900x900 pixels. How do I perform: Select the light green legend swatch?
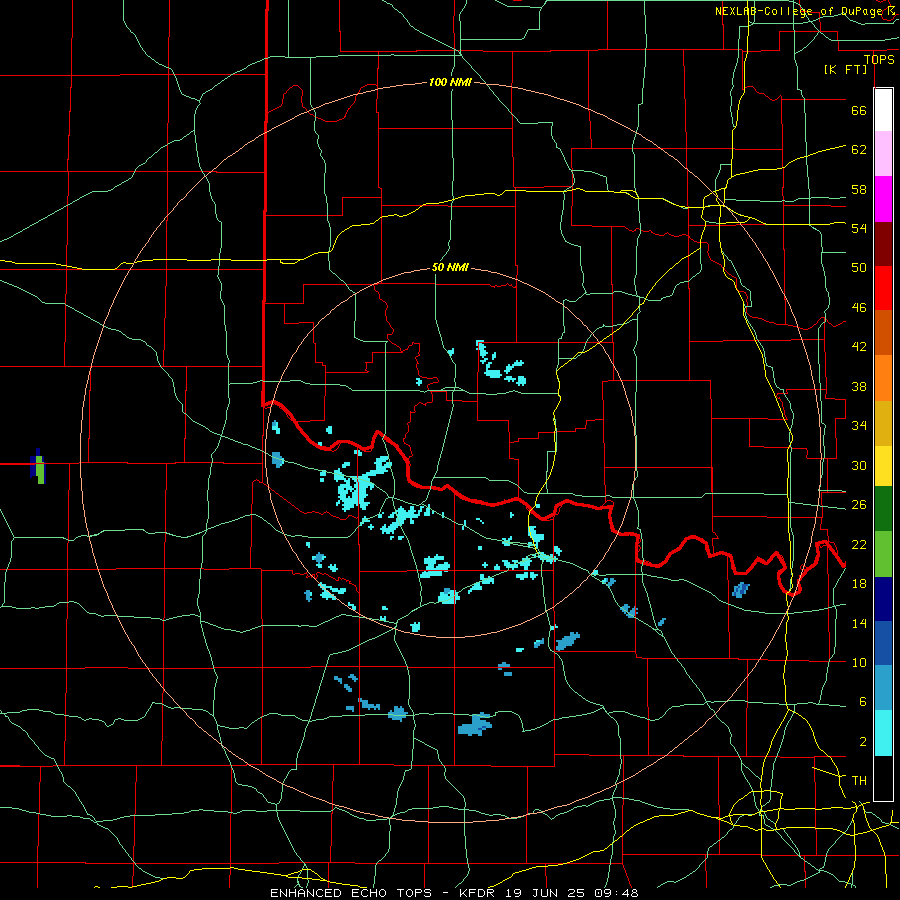[x=883, y=554]
